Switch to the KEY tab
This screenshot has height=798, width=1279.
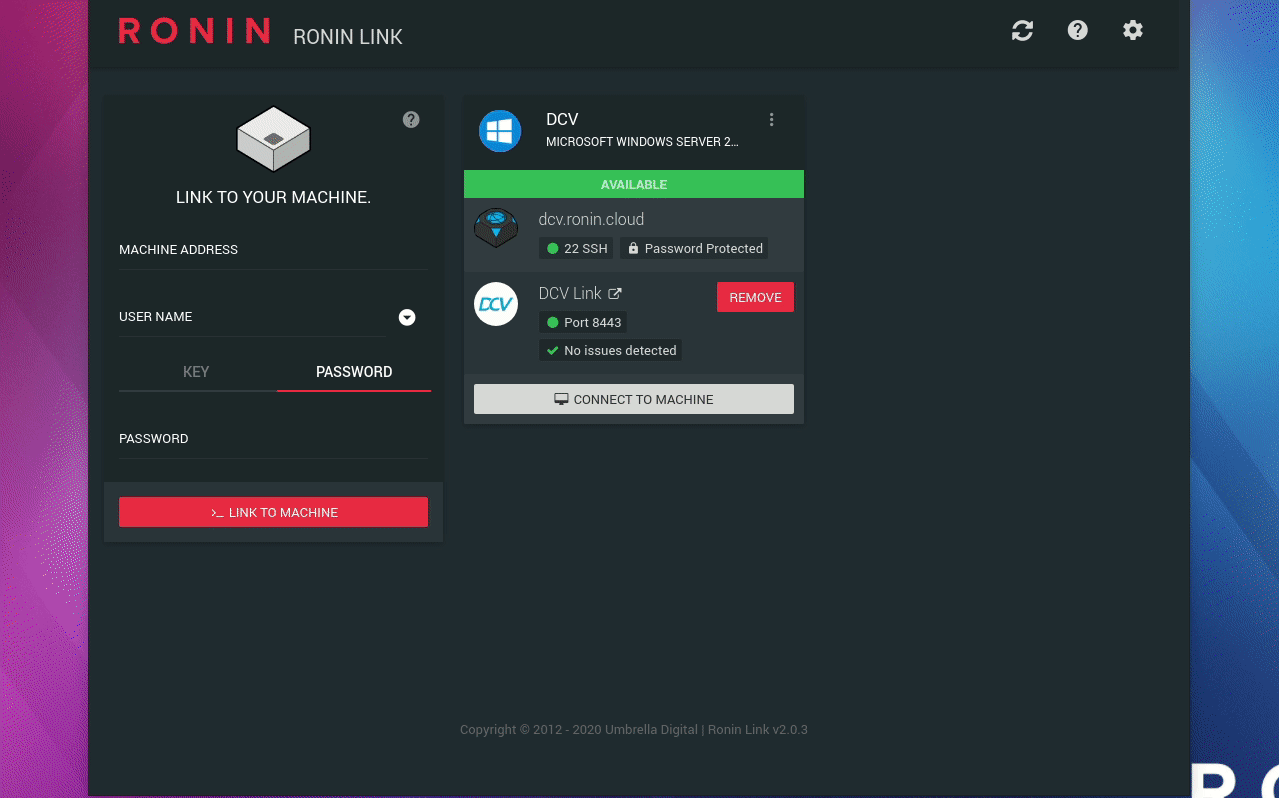click(196, 372)
